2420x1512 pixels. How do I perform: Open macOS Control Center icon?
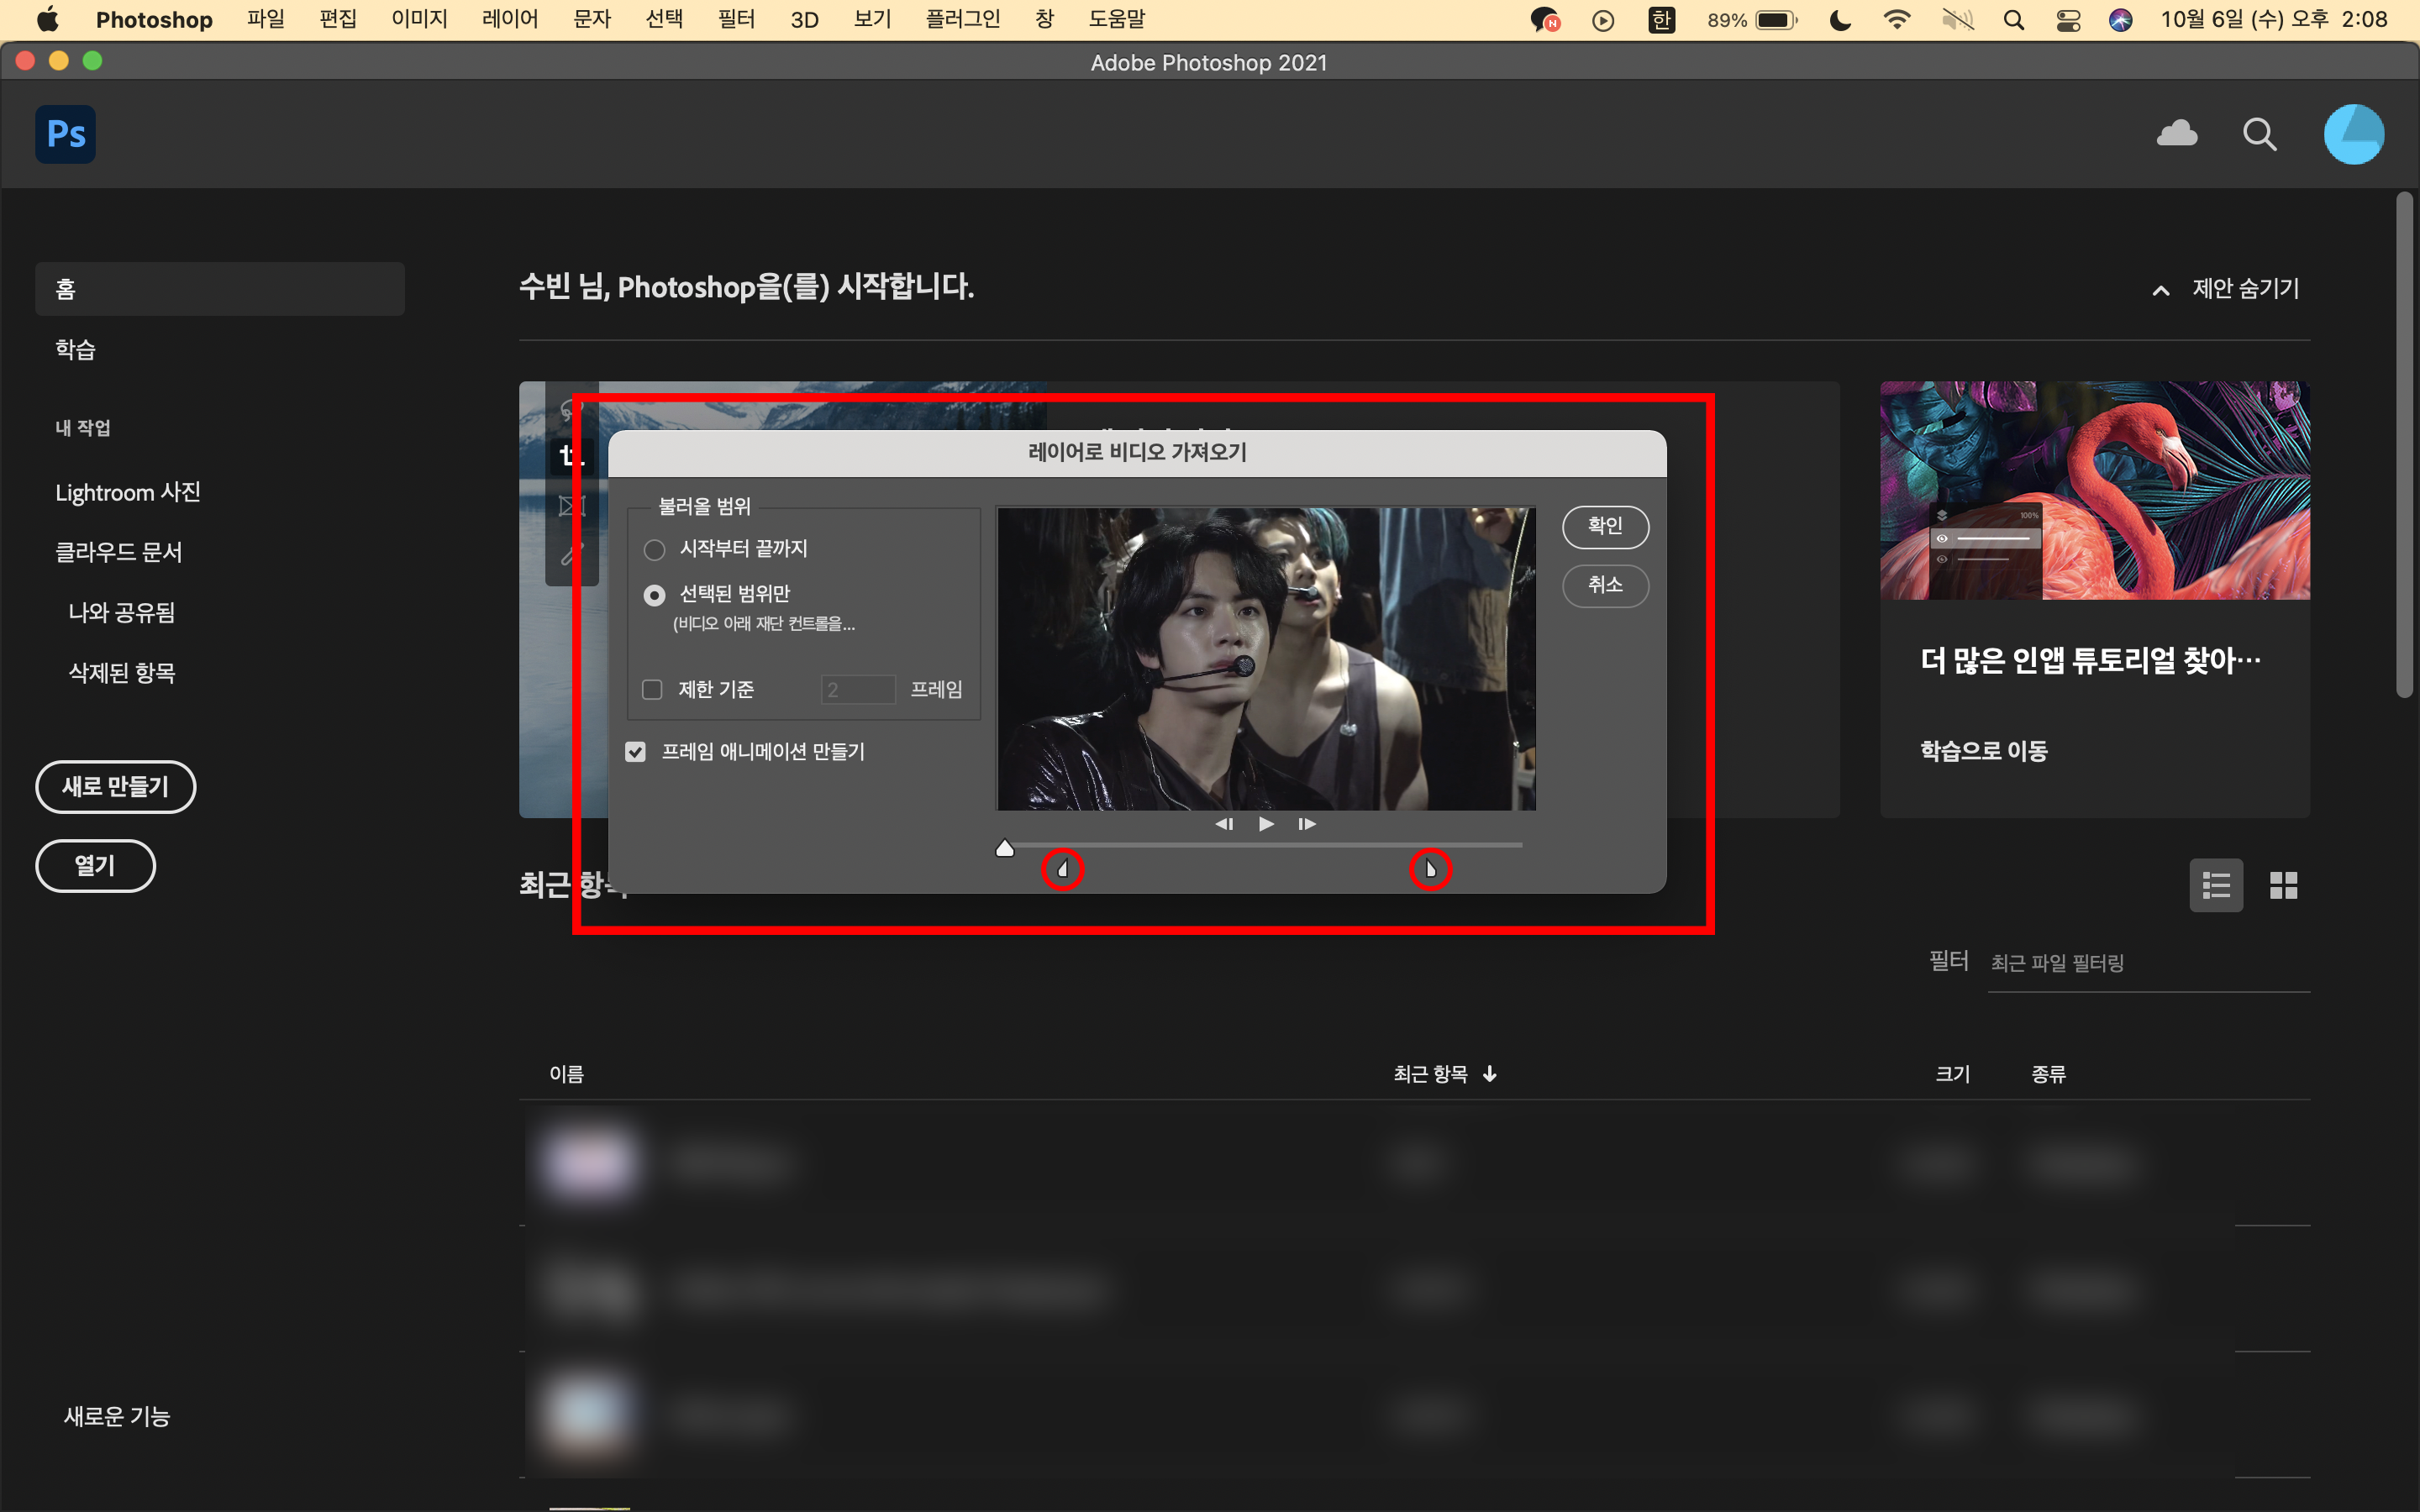point(2068,20)
